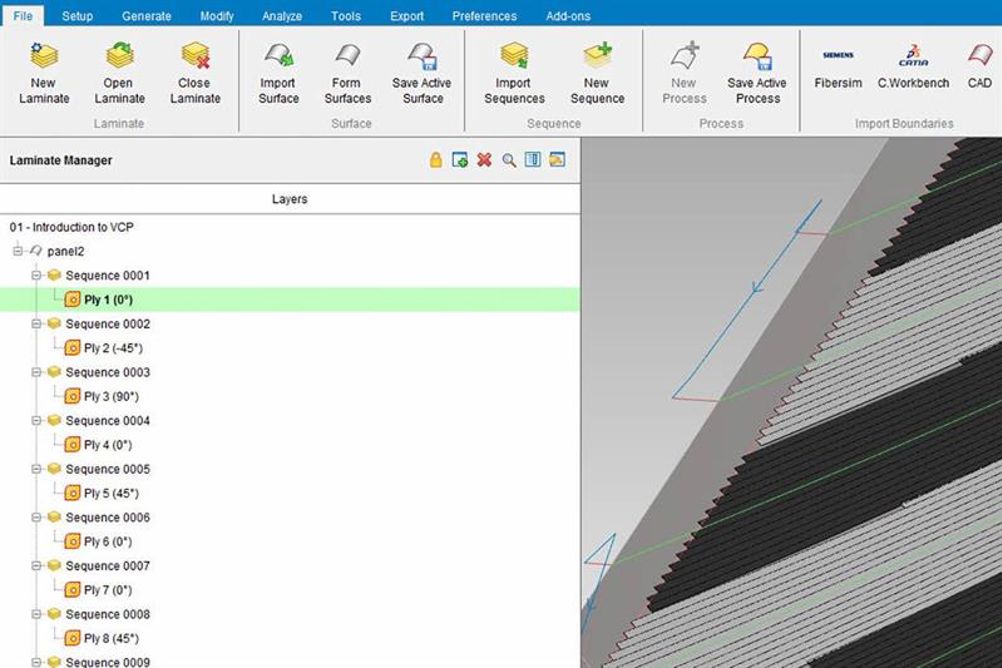This screenshot has width=1002, height=668.
Task: Collapse Sequence 0006 node
Action: point(36,517)
